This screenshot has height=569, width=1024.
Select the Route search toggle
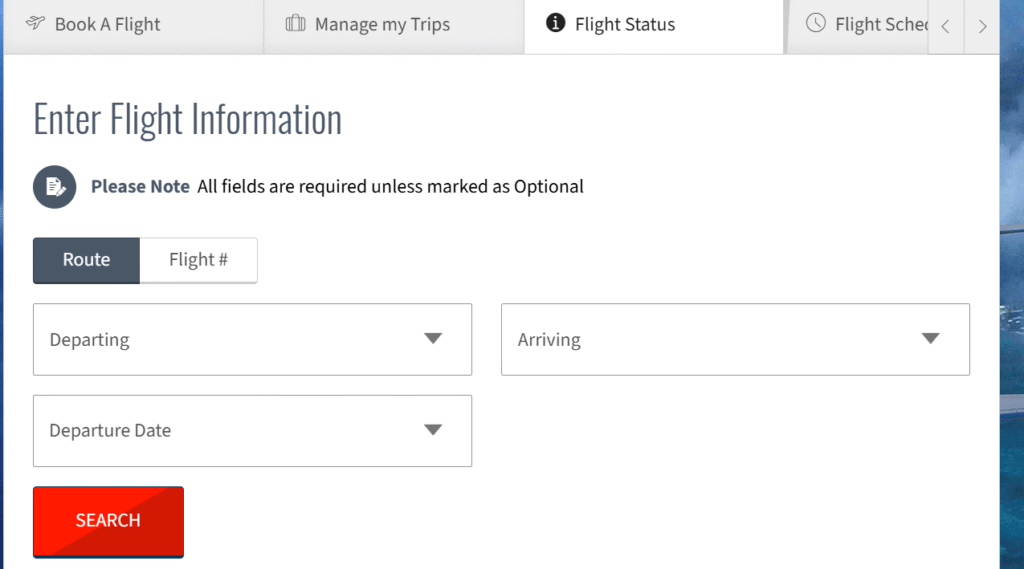86,260
